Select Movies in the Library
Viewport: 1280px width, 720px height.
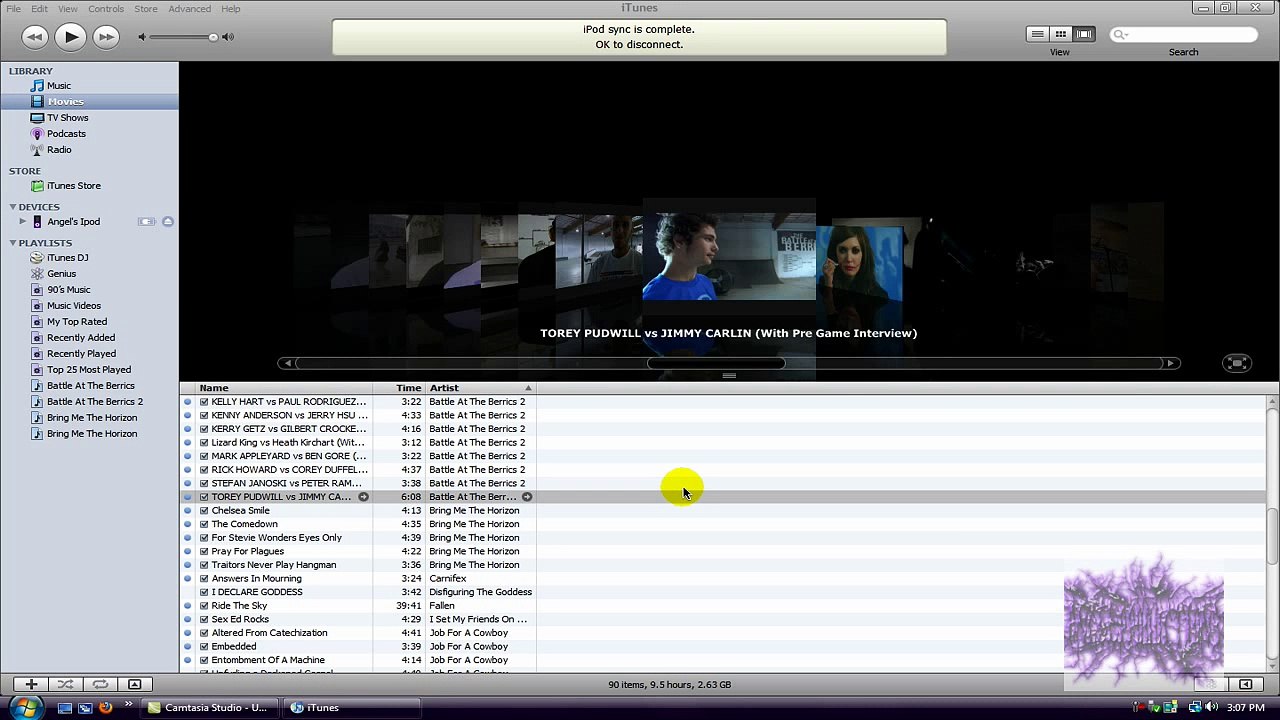89,102
